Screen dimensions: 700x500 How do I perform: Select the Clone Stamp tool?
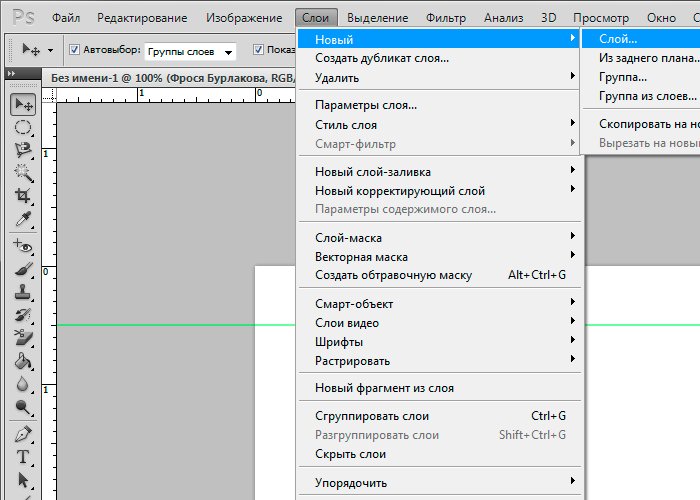[23, 293]
